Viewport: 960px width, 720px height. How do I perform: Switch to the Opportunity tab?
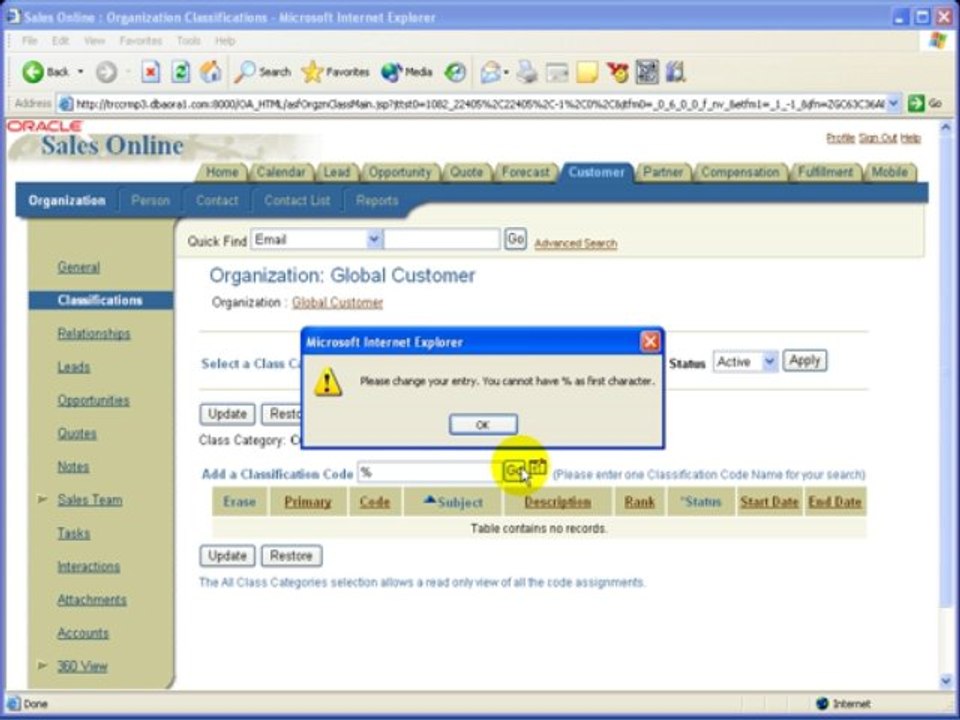[x=400, y=173]
